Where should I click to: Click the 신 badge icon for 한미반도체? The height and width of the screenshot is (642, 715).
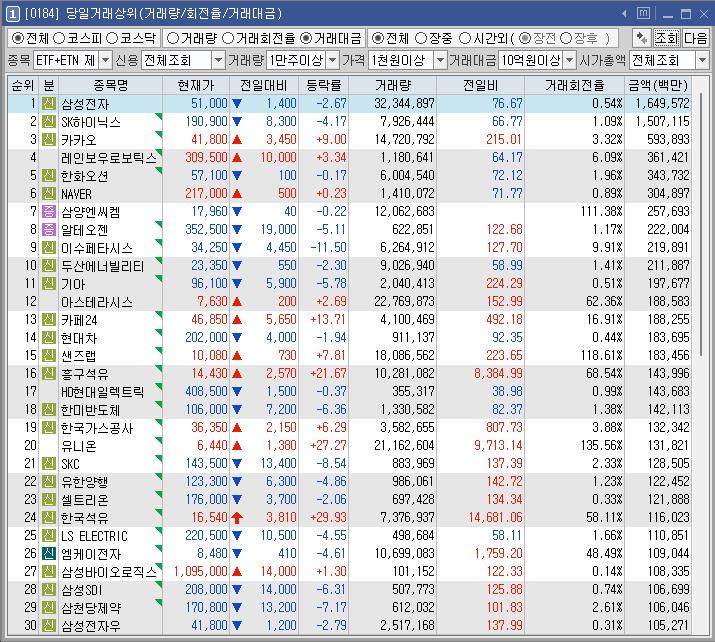click(49, 409)
